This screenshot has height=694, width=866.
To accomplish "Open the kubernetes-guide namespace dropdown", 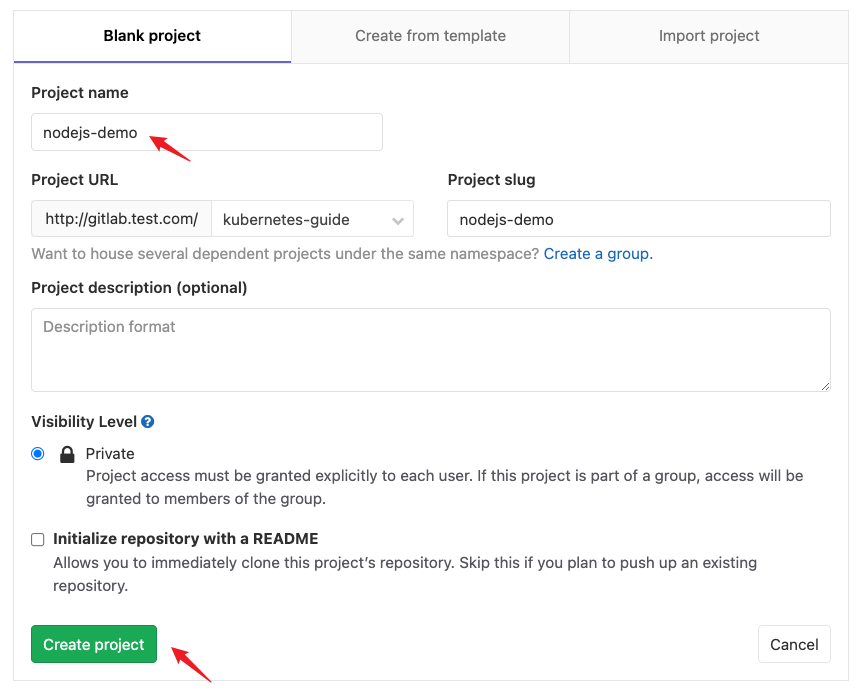I will coord(312,220).
